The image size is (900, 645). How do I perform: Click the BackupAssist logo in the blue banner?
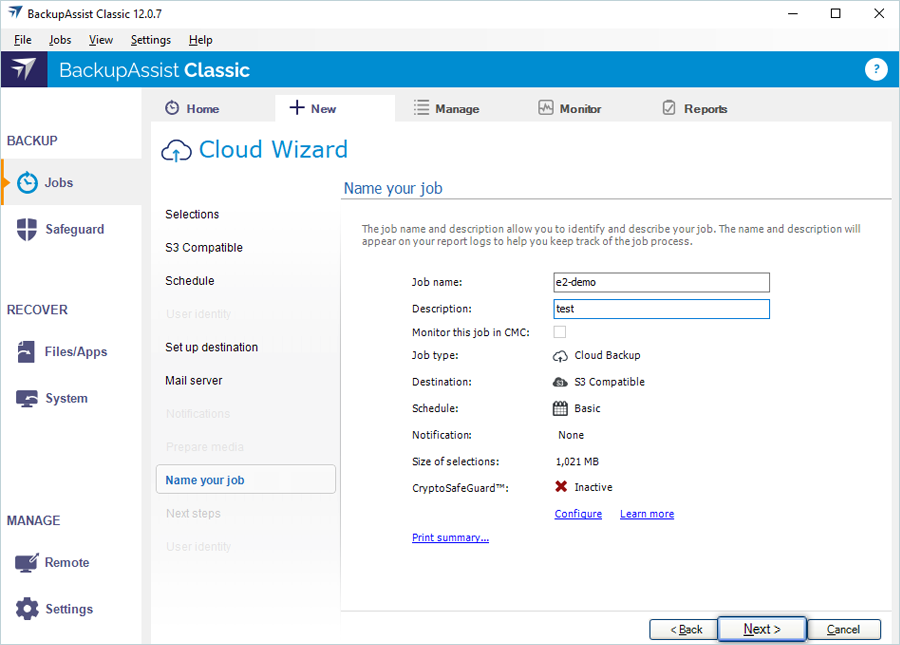click(x=24, y=69)
